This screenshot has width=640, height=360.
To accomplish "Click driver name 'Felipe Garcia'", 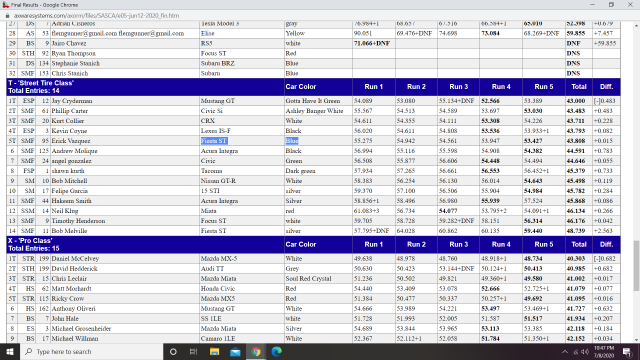I will (69, 191).
